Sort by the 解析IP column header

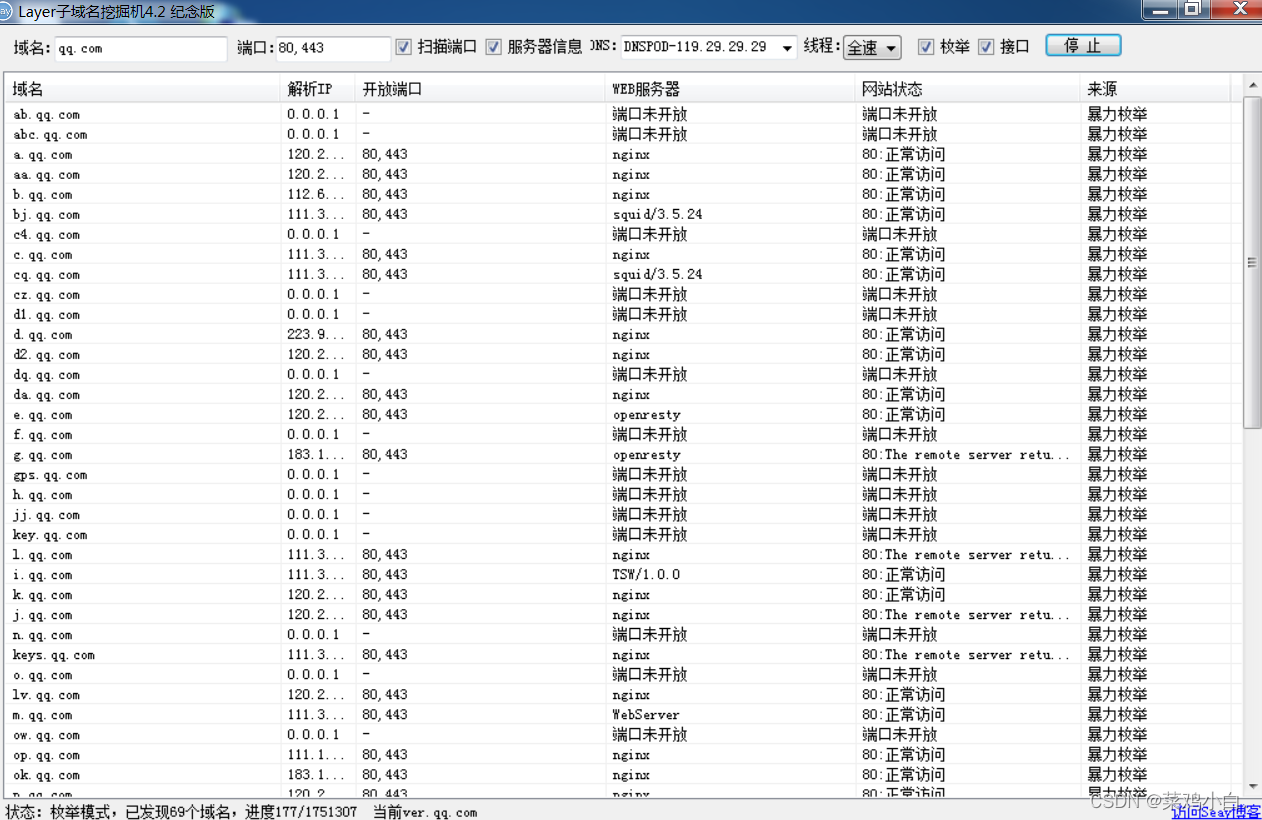318,89
